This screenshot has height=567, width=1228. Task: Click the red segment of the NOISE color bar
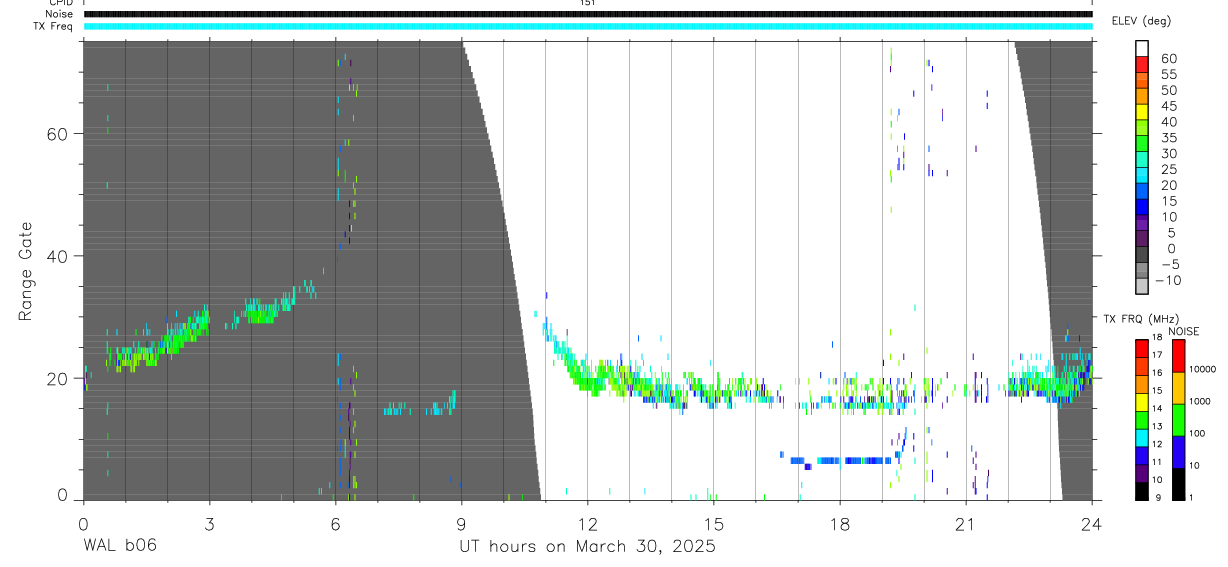(x=1179, y=355)
